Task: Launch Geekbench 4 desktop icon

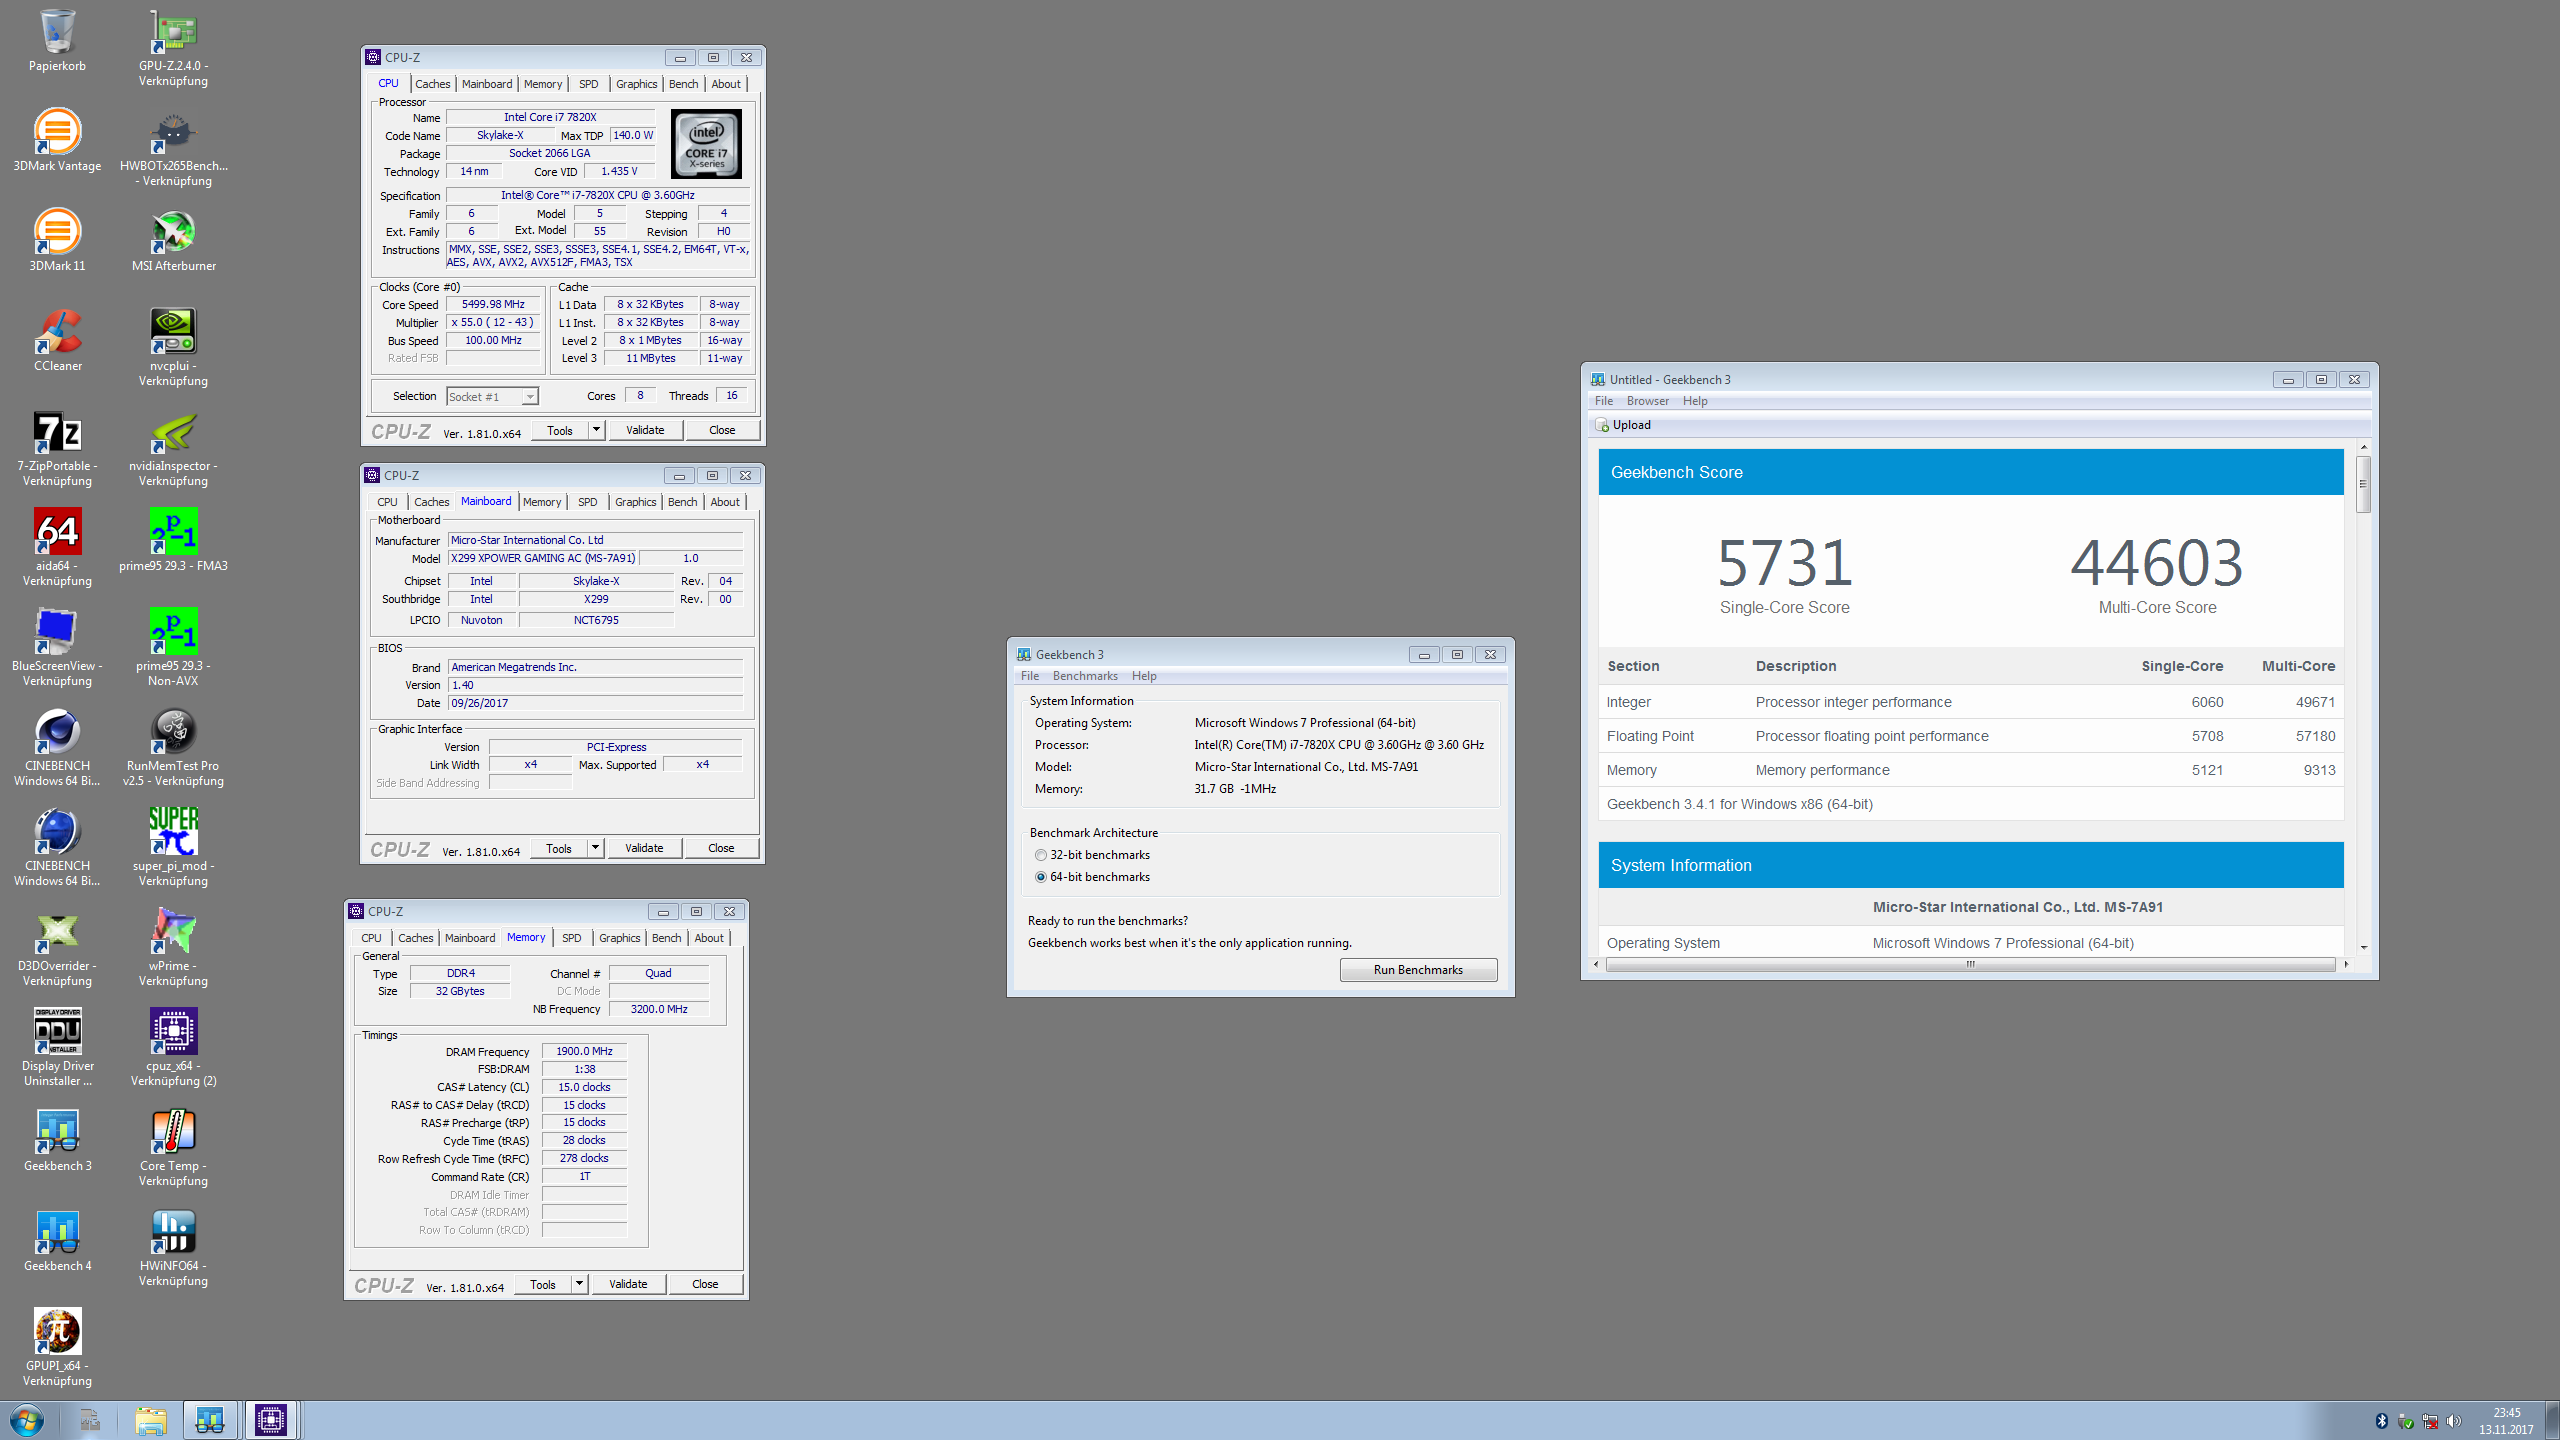Action: [x=57, y=1241]
